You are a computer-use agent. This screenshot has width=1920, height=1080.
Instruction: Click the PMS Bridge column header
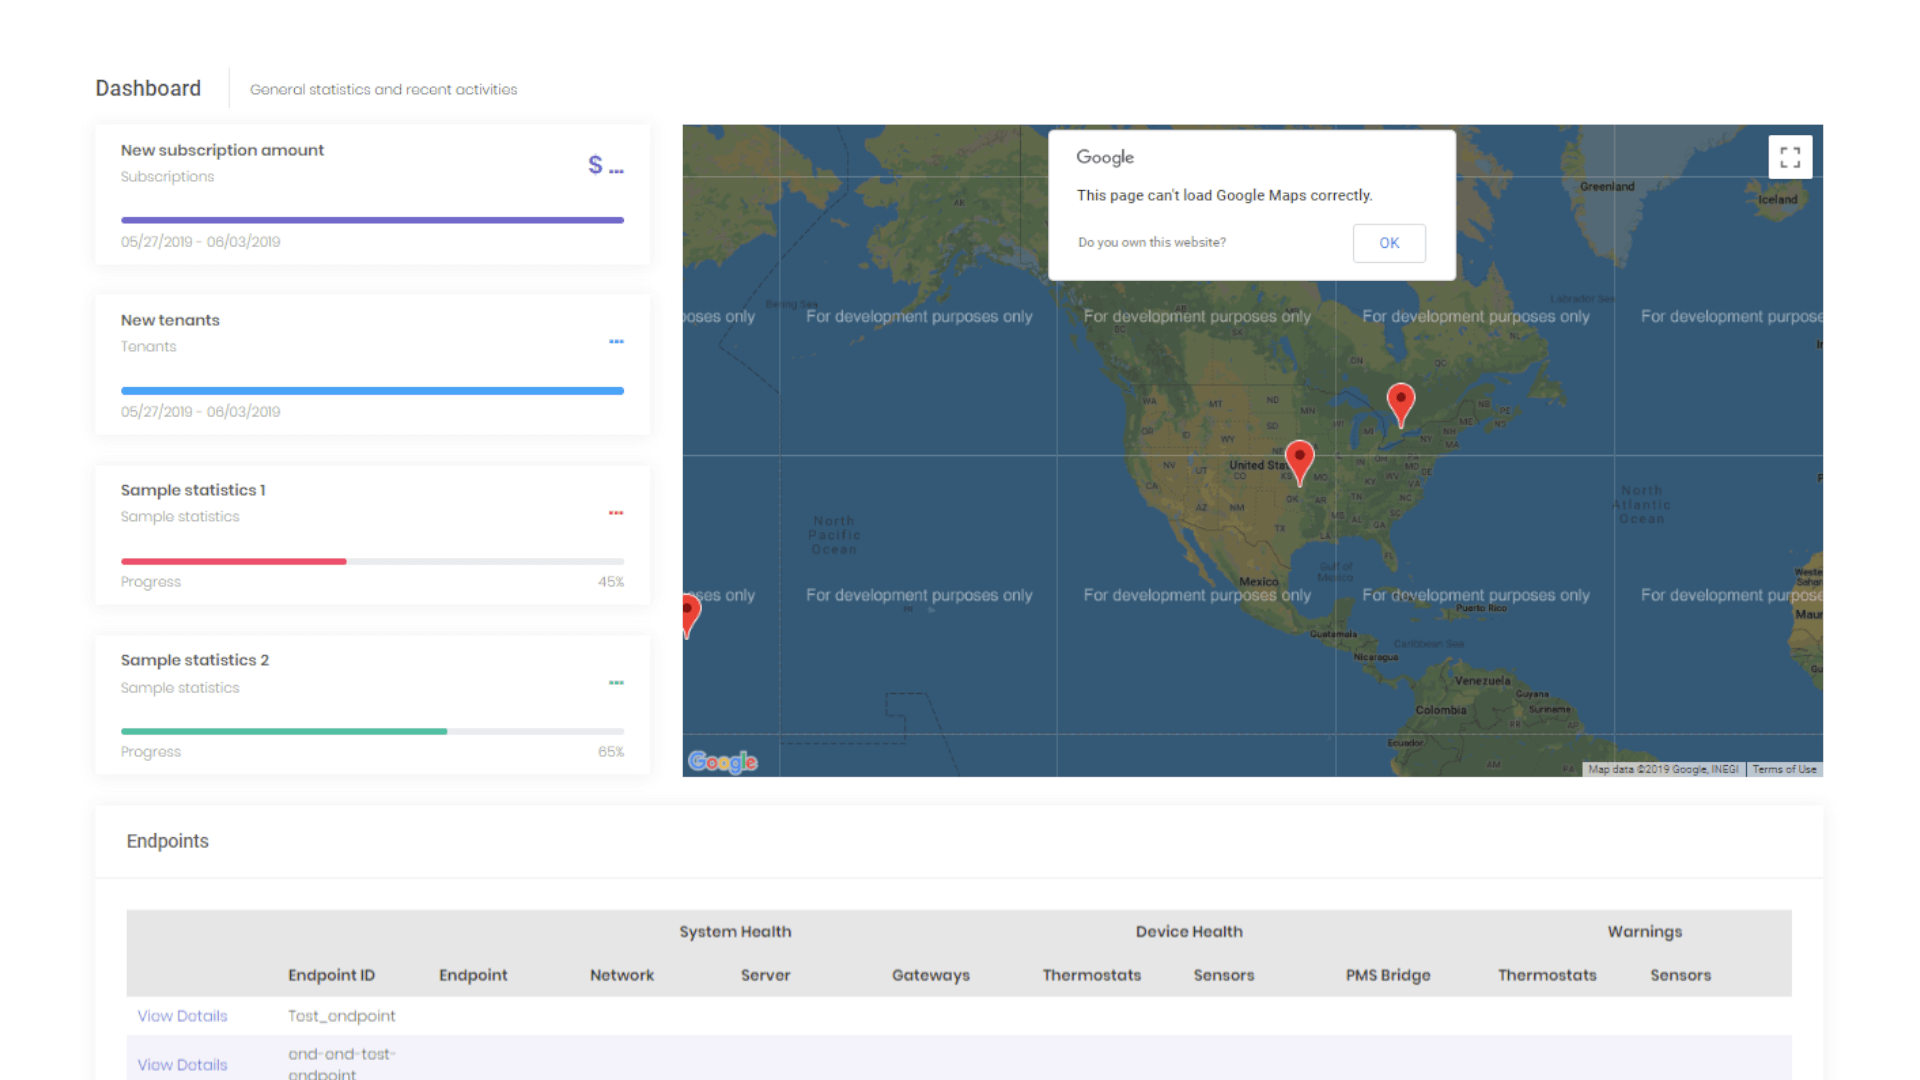click(1388, 975)
